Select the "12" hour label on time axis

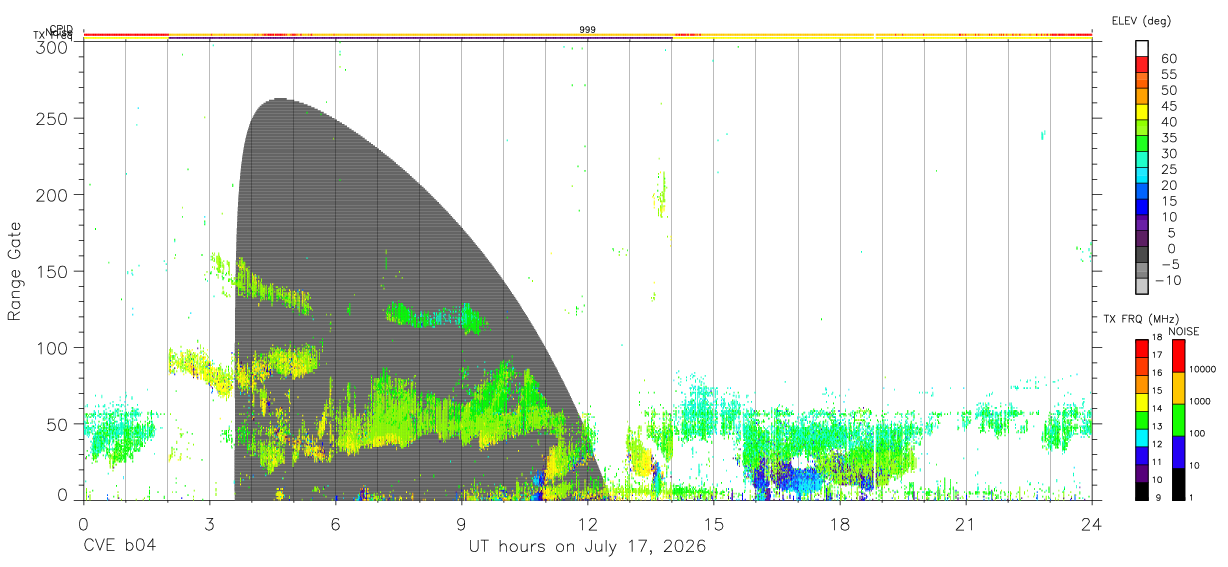coord(587,523)
